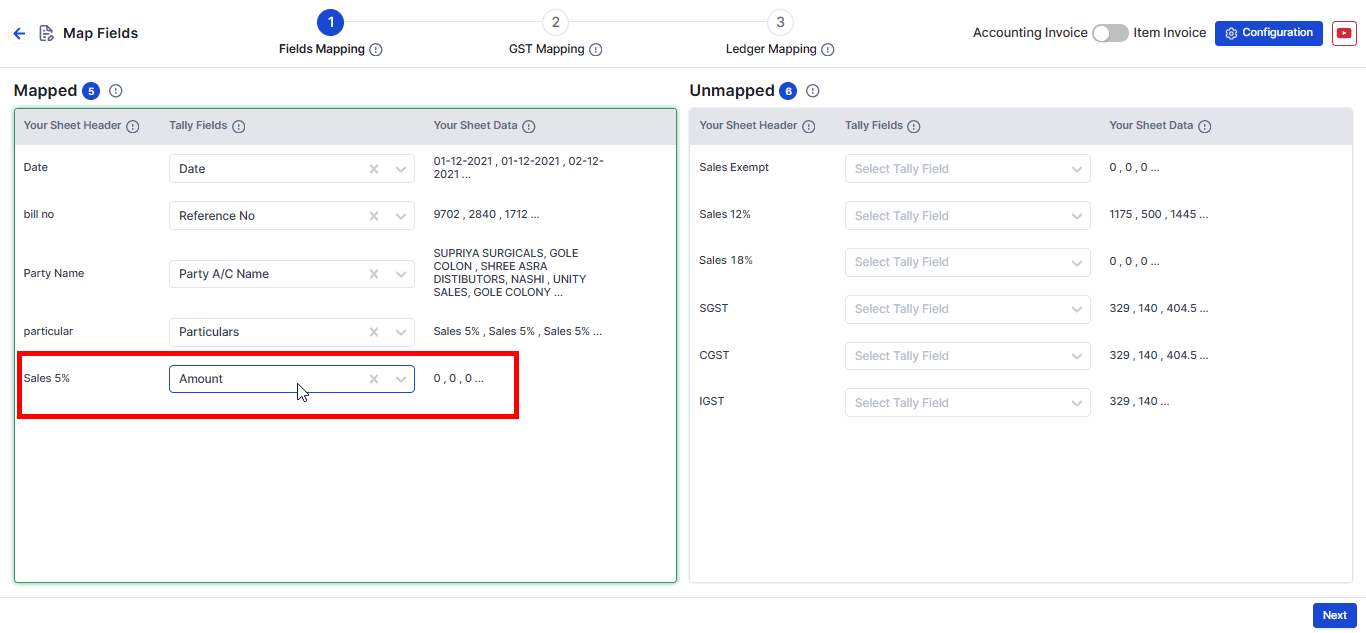1366x633 pixels.
Task: Open Select Tally Field for Sales 12%
Action: point(967,216)
